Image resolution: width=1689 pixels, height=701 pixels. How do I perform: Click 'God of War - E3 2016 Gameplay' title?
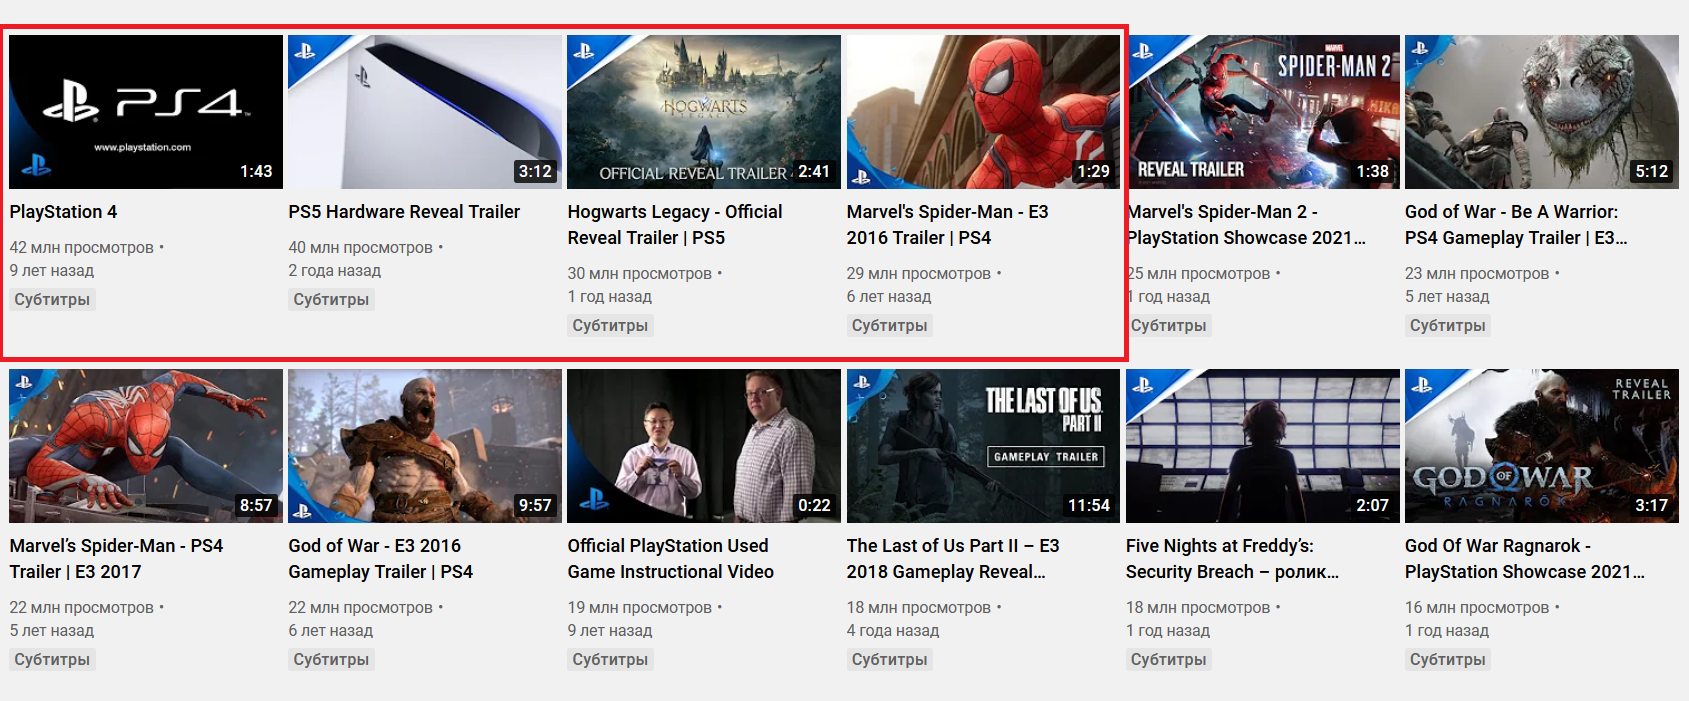[x=381, y=559]
